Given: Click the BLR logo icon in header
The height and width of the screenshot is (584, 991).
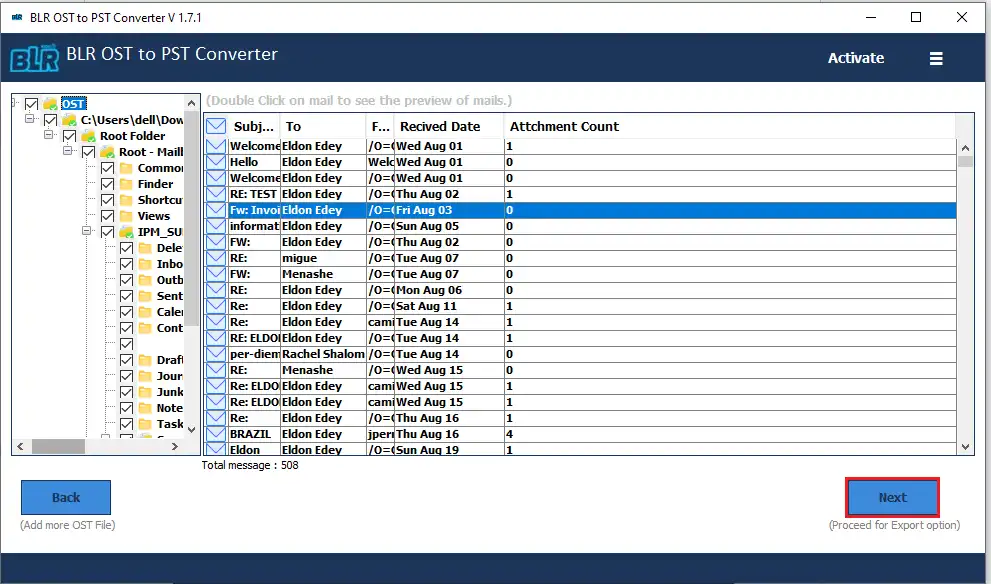Looking at the screenshot, I should pos(34,57).
